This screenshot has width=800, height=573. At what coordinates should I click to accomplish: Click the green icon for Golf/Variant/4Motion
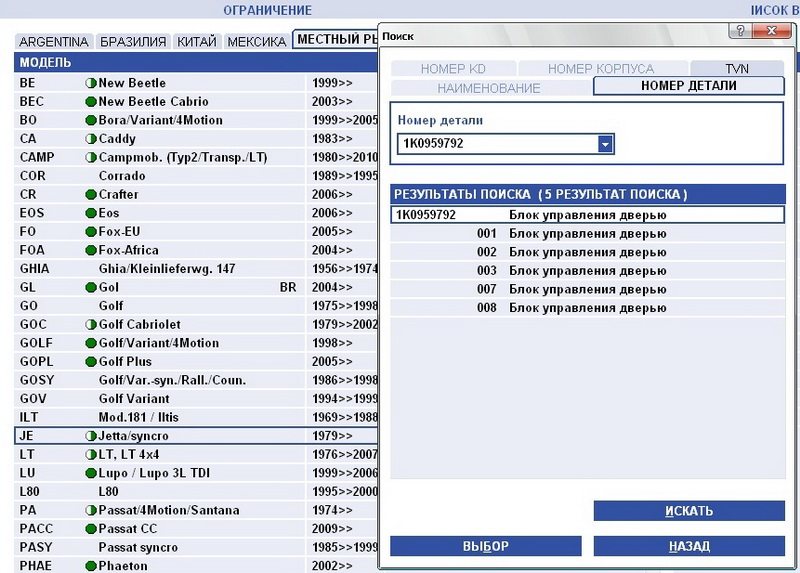click(91, 343)
